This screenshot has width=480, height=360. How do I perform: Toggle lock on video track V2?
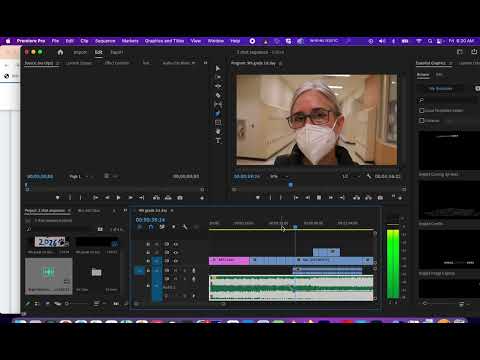pos(148,253)
